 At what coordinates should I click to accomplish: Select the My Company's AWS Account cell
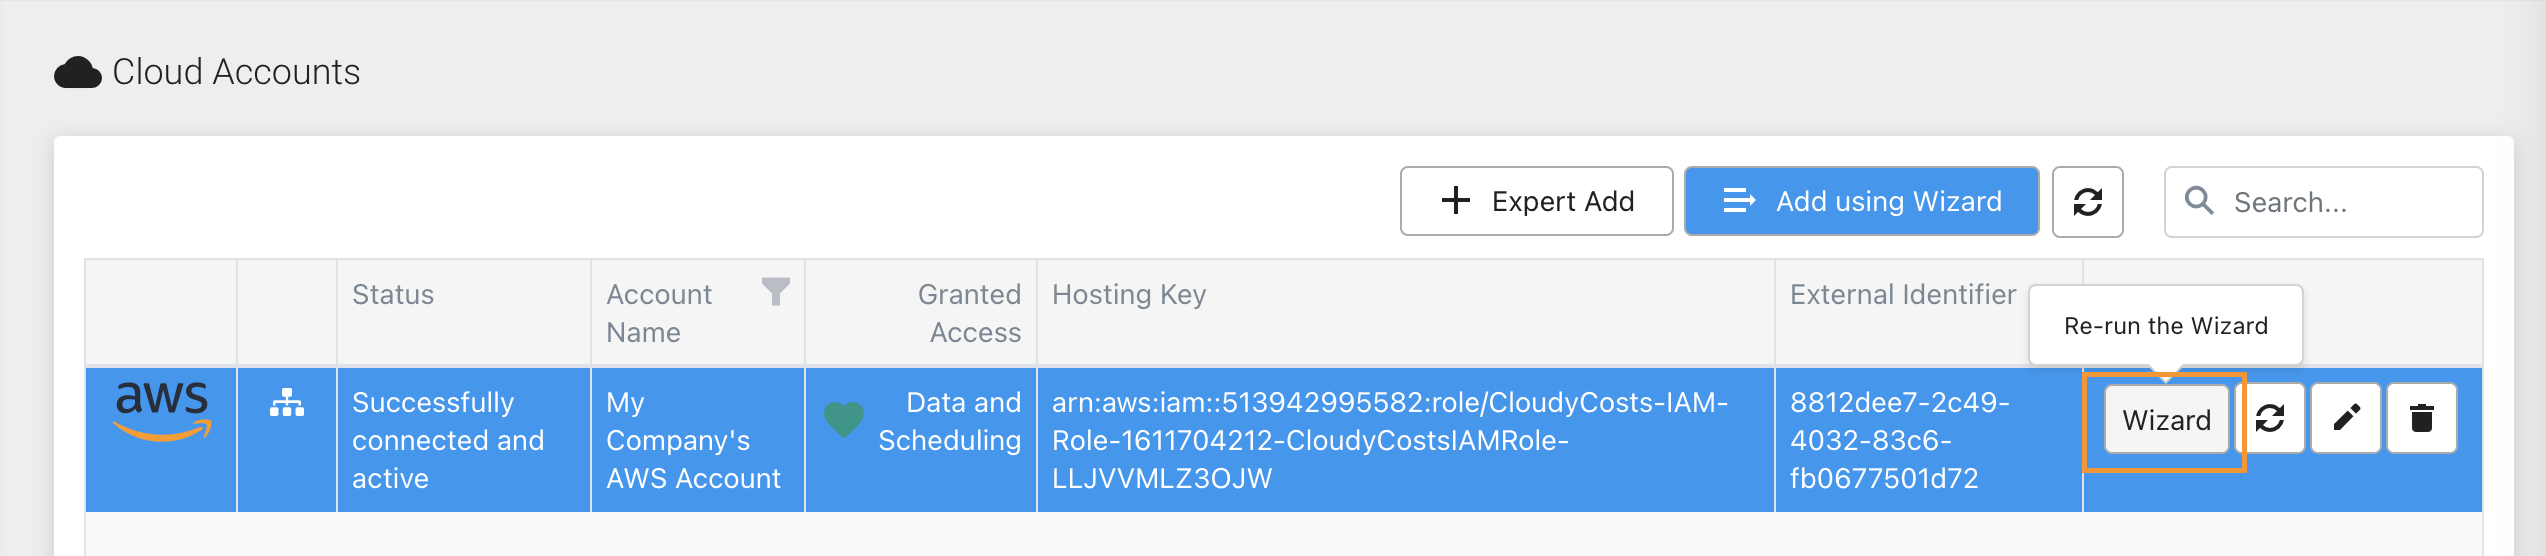[x=697, y=440]
